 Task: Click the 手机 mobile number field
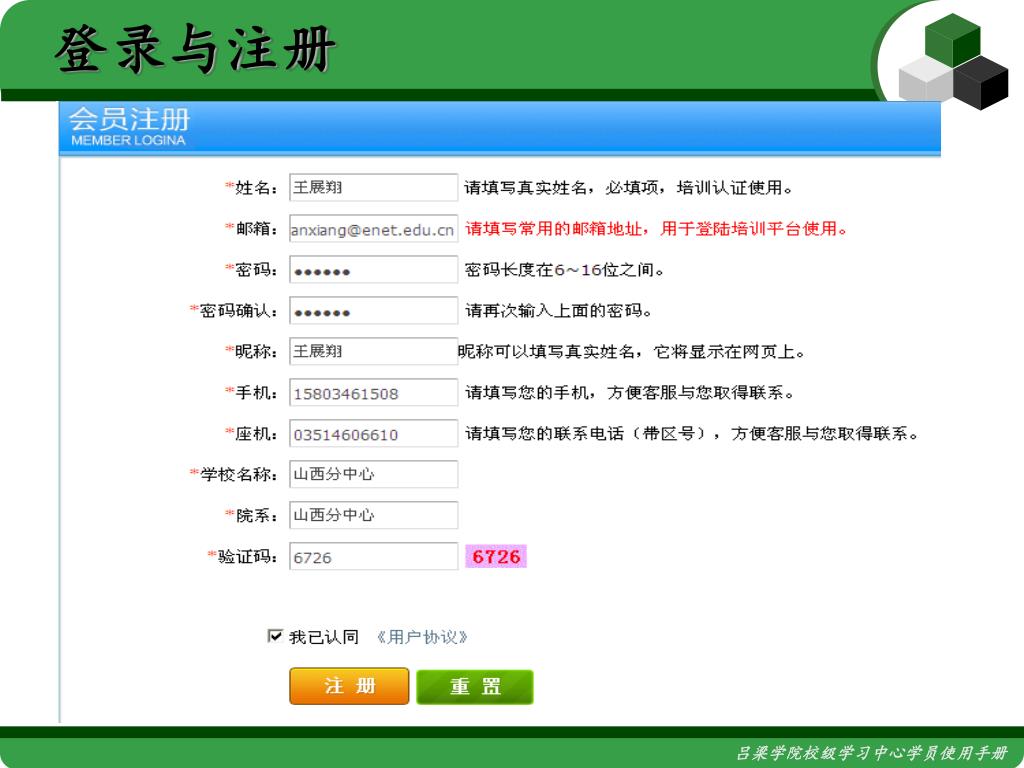pyautogui.click(x=373, y=393)
